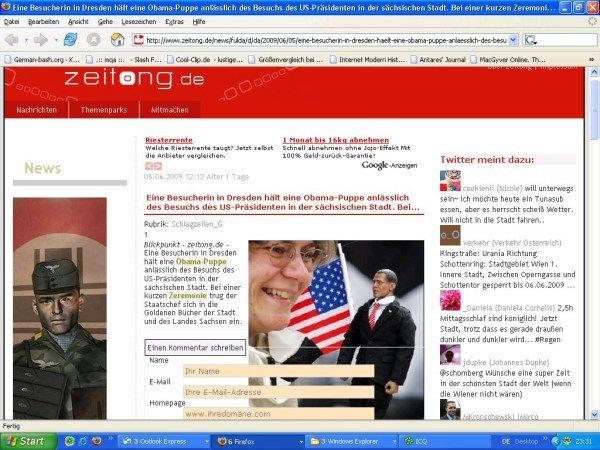
Task: Click the Stop loading icon
Action: click(93, 39)
